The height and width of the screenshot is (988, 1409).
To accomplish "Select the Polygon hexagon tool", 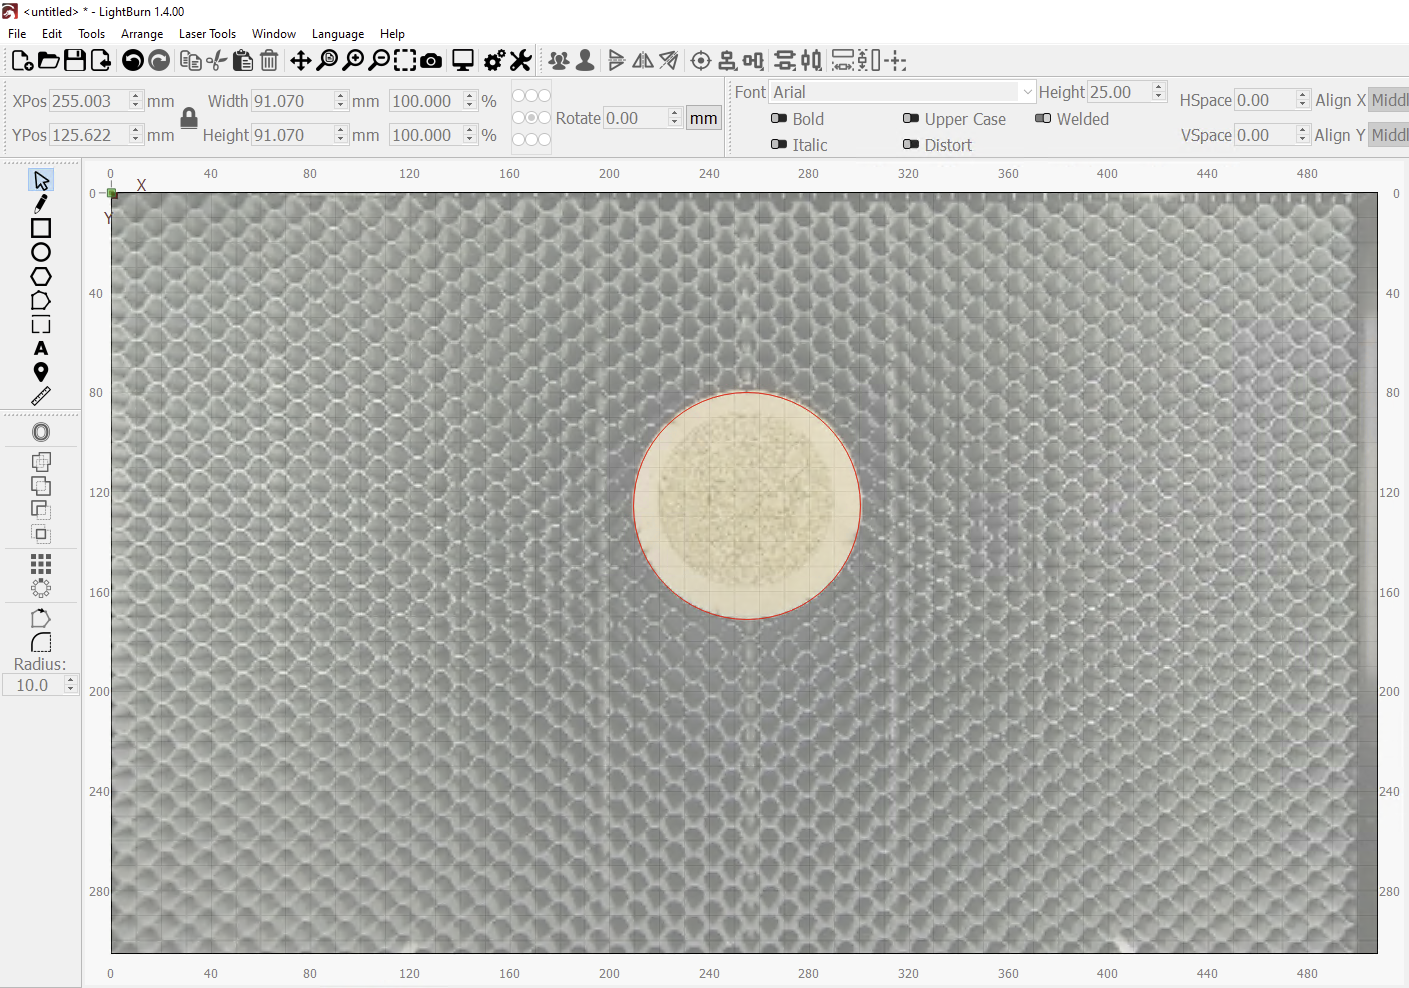I will 41,276.
